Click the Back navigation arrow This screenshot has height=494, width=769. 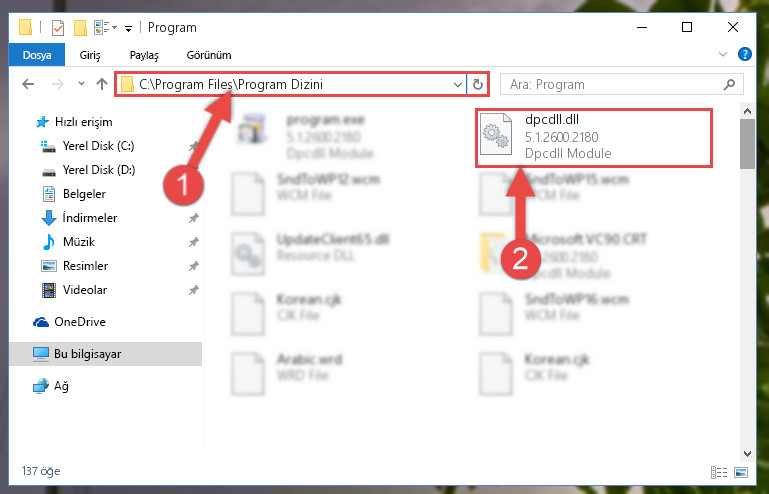click(x=28, y=84)
